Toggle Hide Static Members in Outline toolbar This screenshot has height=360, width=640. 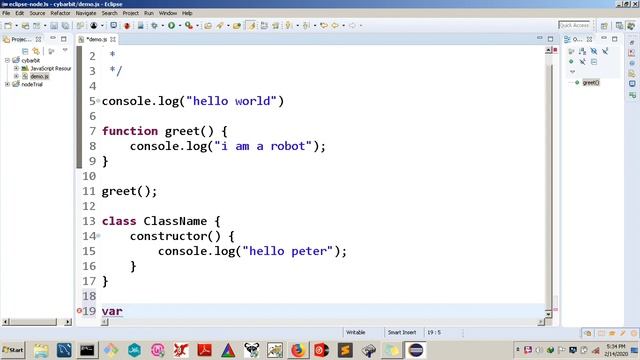point(605,51)
